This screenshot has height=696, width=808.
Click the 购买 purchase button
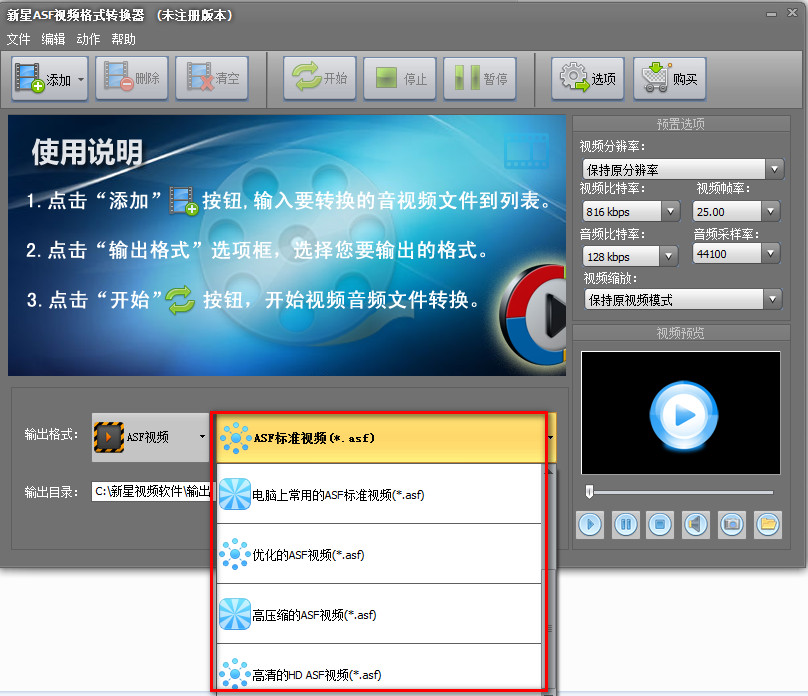point(669,78)
